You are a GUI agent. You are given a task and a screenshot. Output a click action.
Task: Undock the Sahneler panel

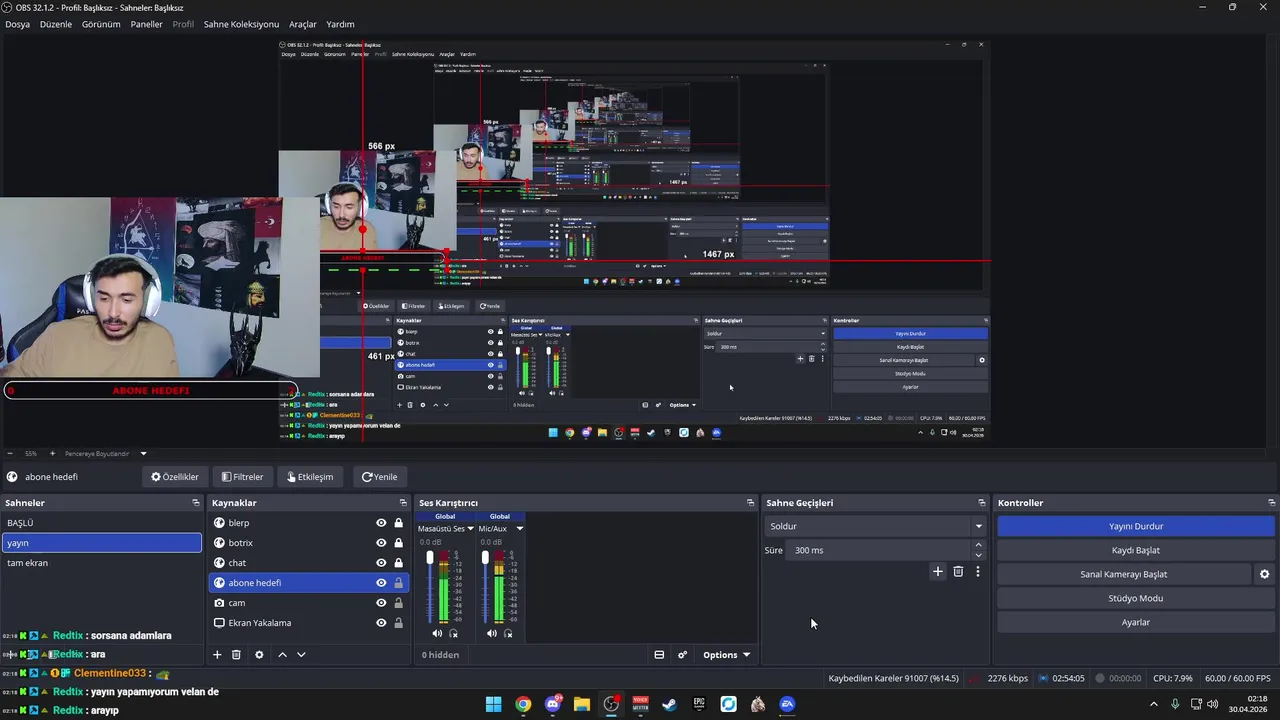tap(196, 503)
